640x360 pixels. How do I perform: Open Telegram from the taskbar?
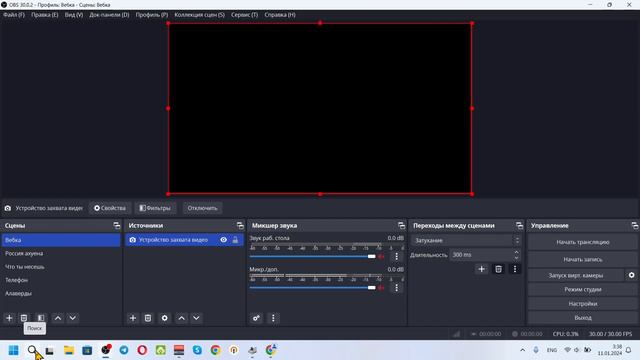[124, 350]
